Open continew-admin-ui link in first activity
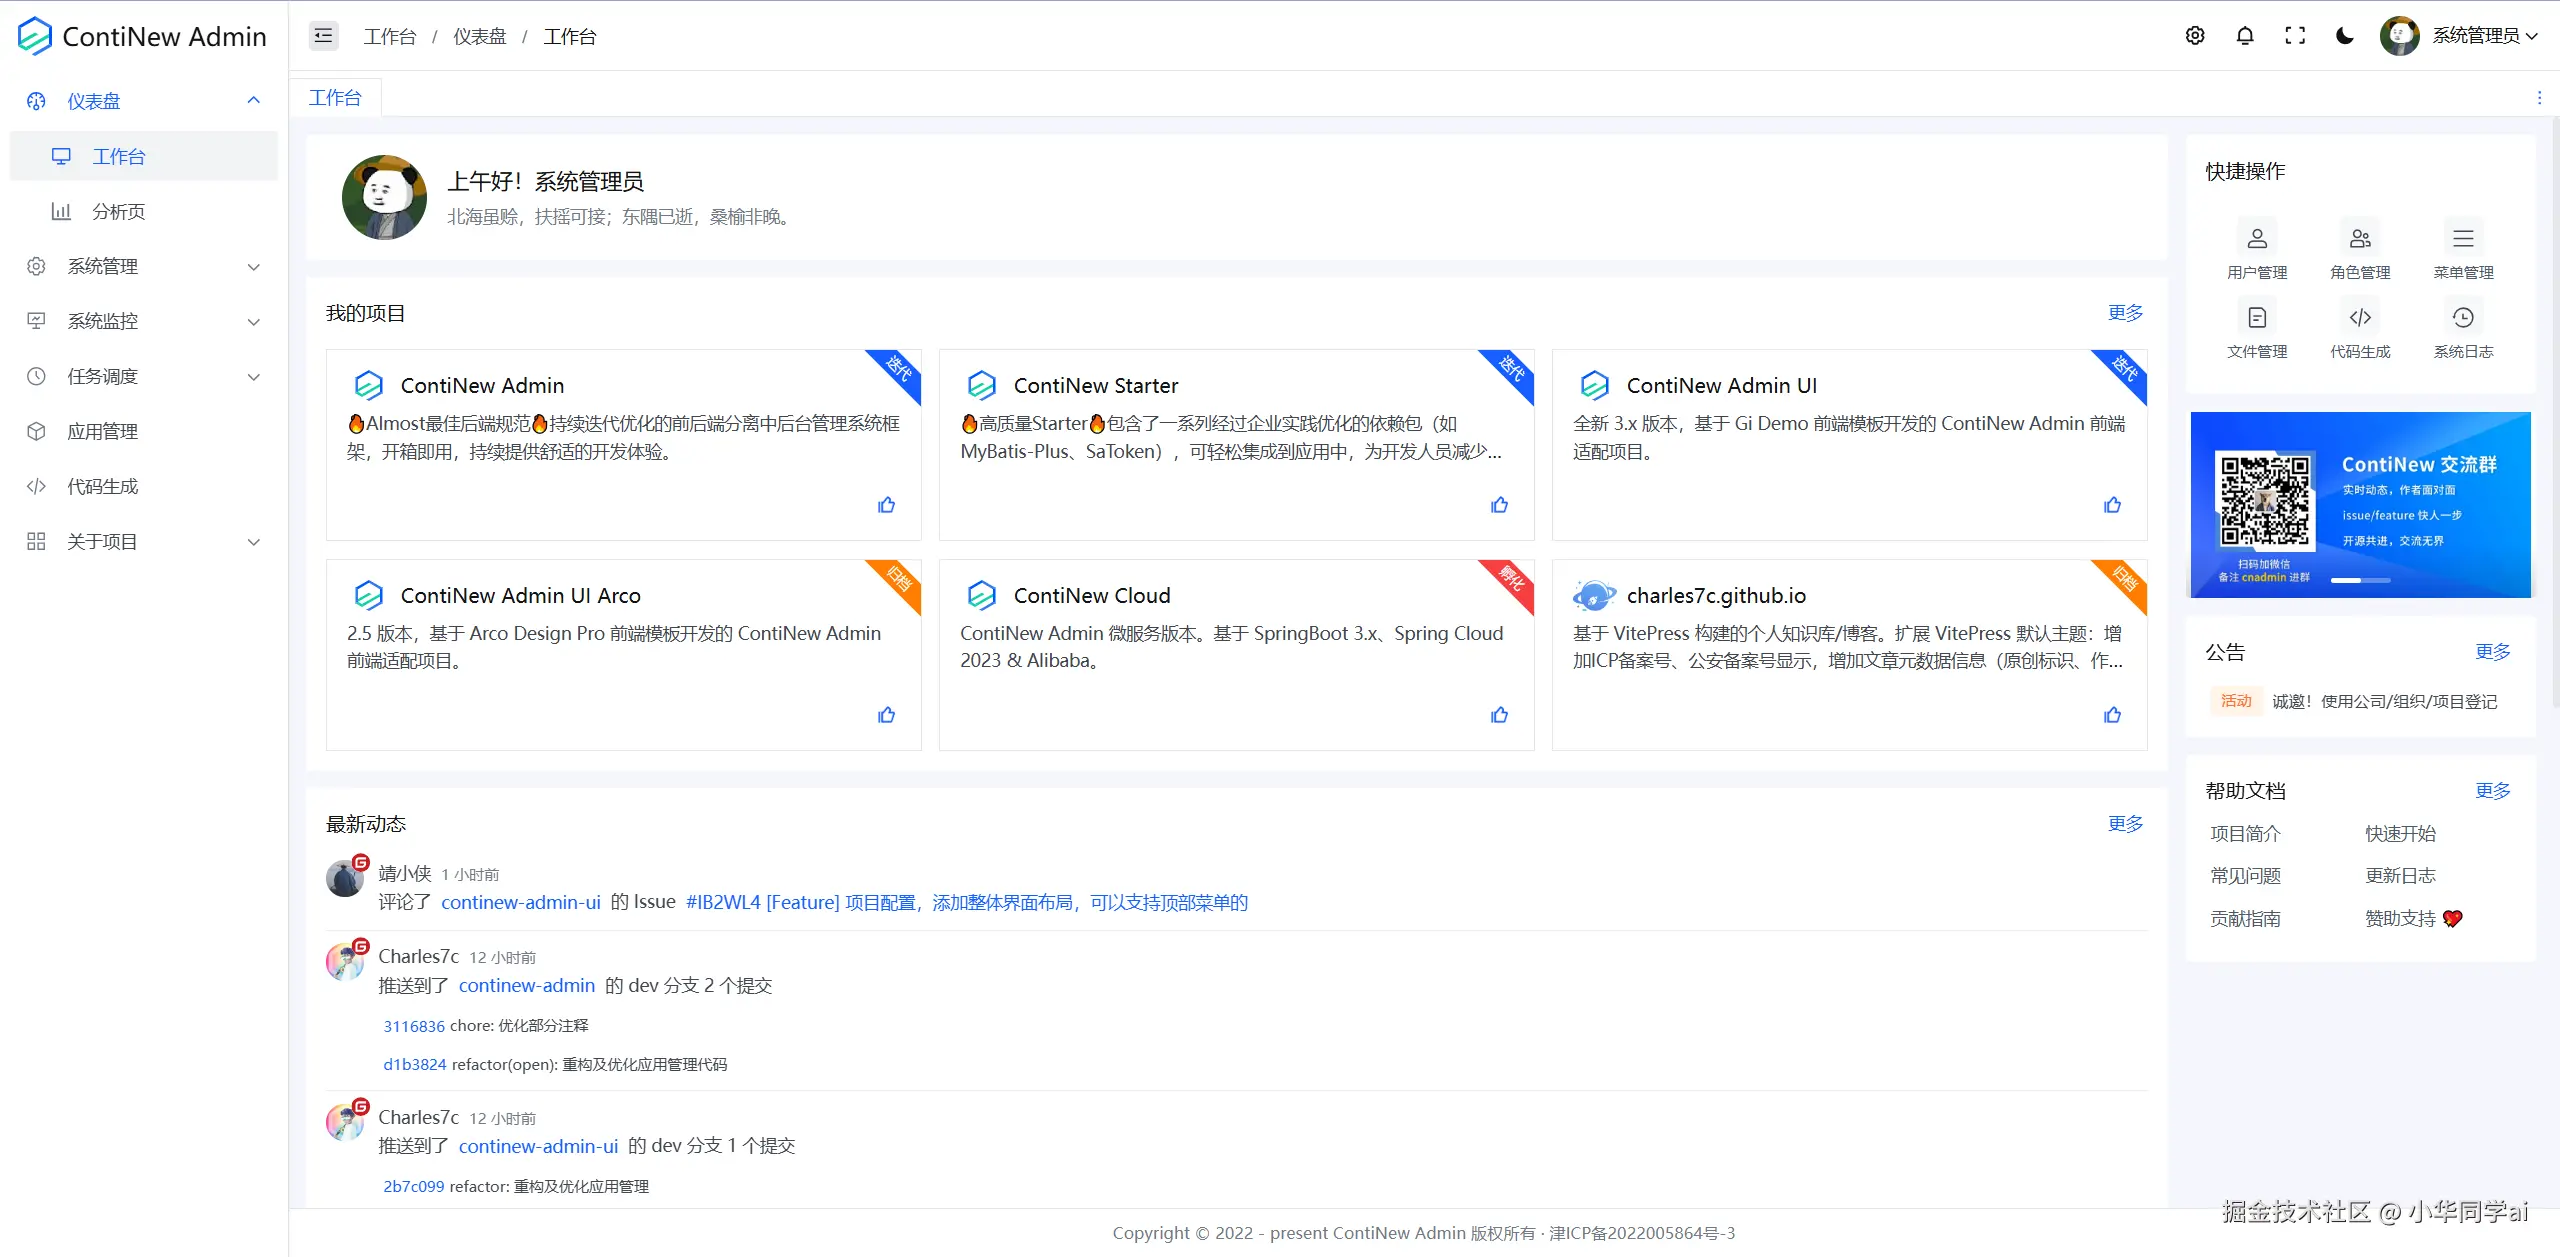This screenshot has width=2560, height=1257. [520, 902]
